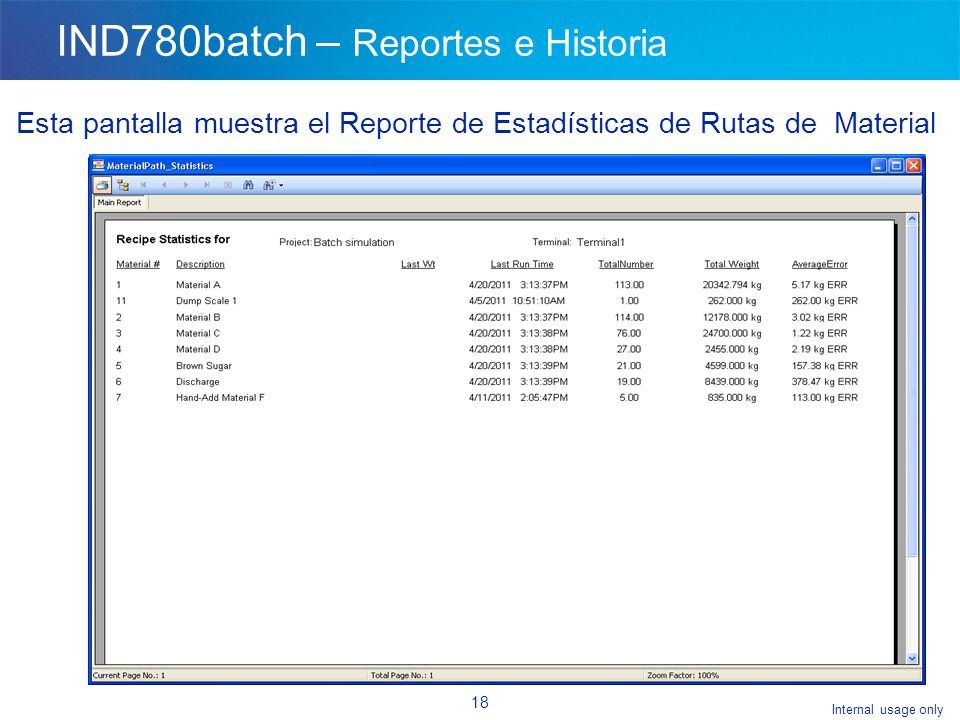Select the "Material A" description

point(198,285)
